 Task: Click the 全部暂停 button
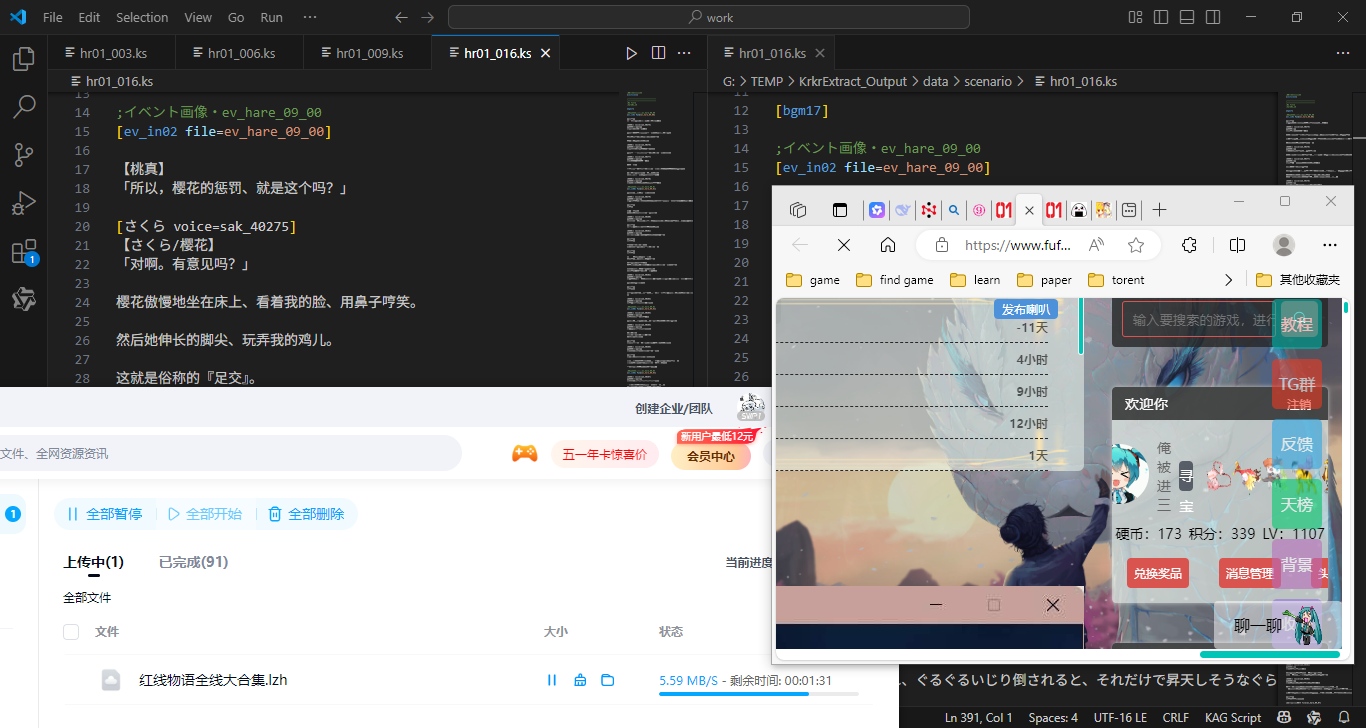point(104,514)
